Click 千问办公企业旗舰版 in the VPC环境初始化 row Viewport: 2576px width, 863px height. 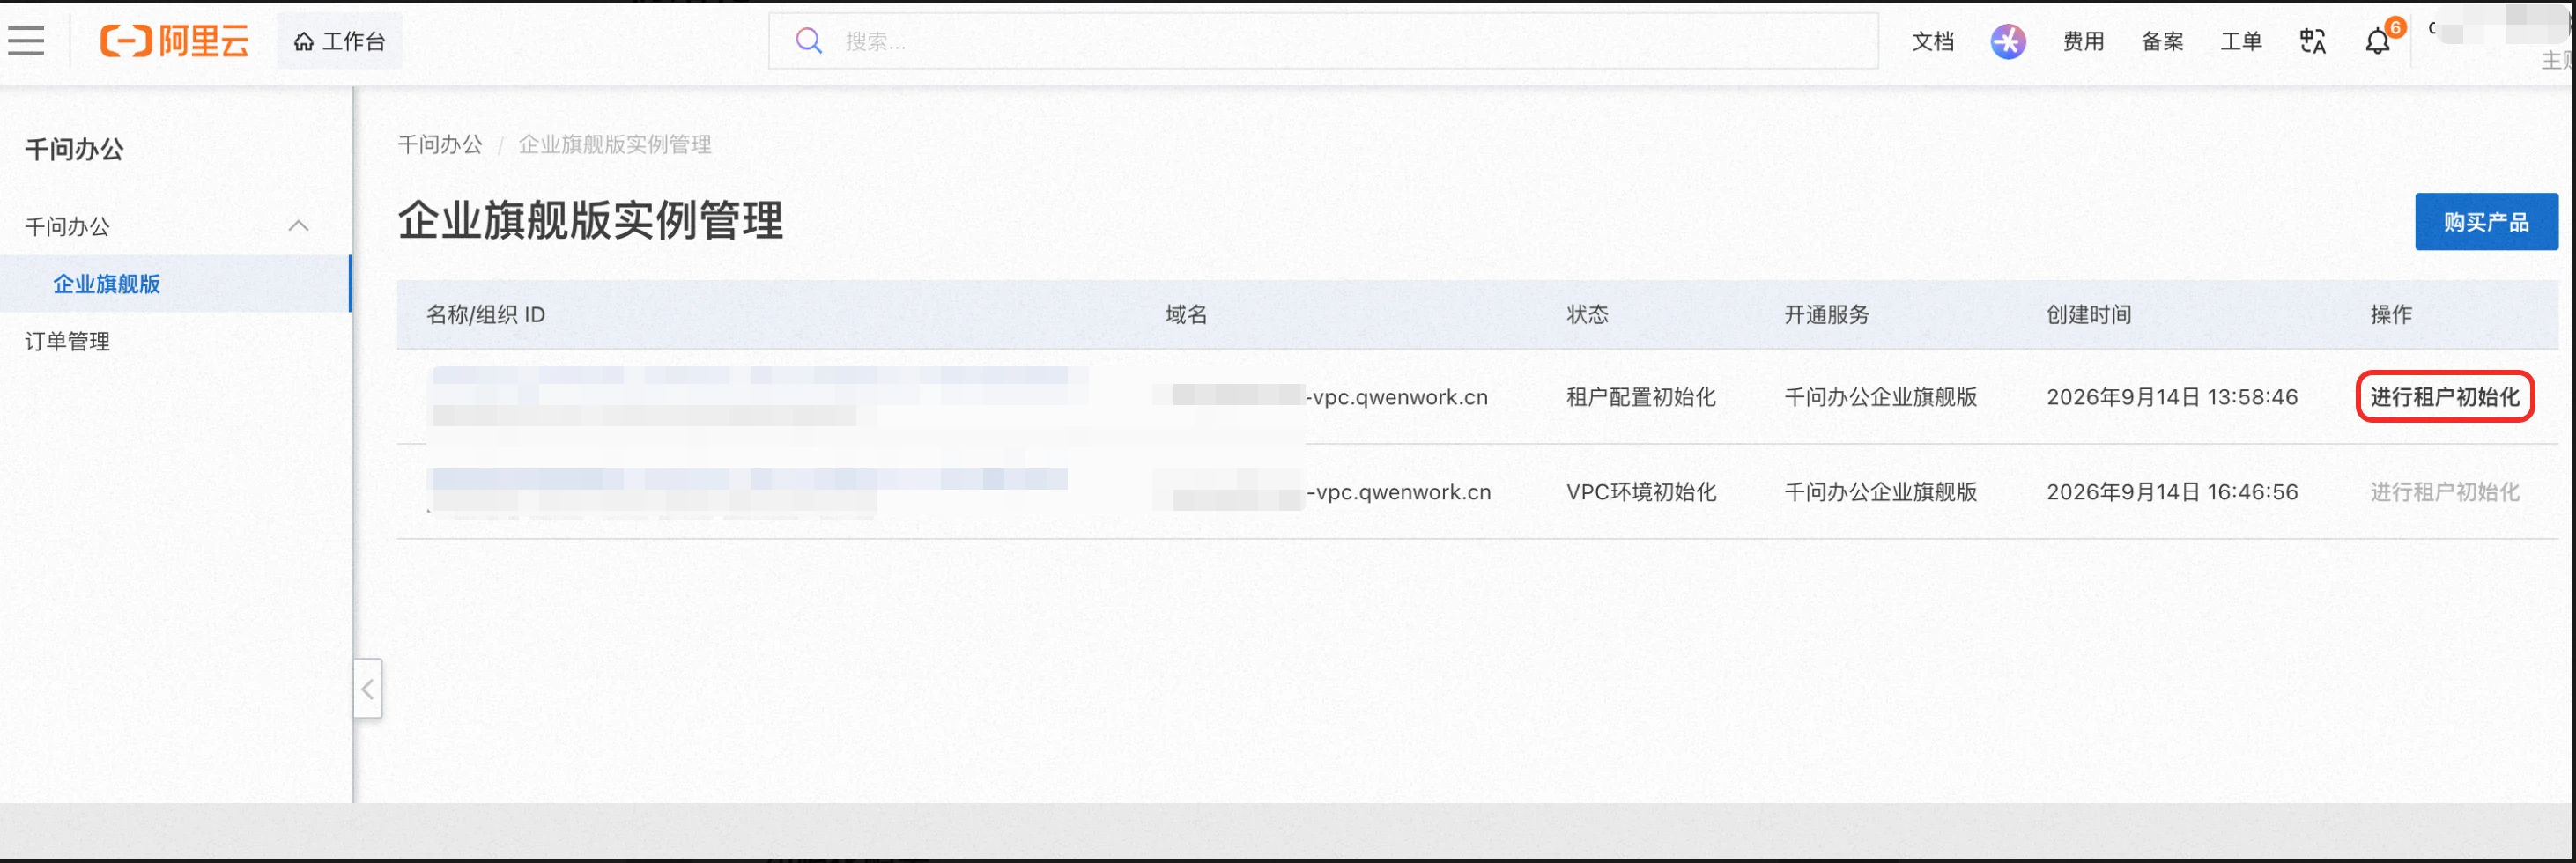coord(1880,492)
